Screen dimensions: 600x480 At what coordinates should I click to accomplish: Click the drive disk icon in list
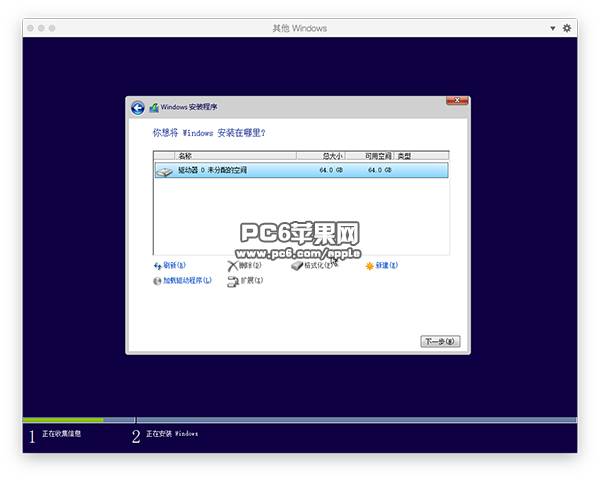point(165,171)
